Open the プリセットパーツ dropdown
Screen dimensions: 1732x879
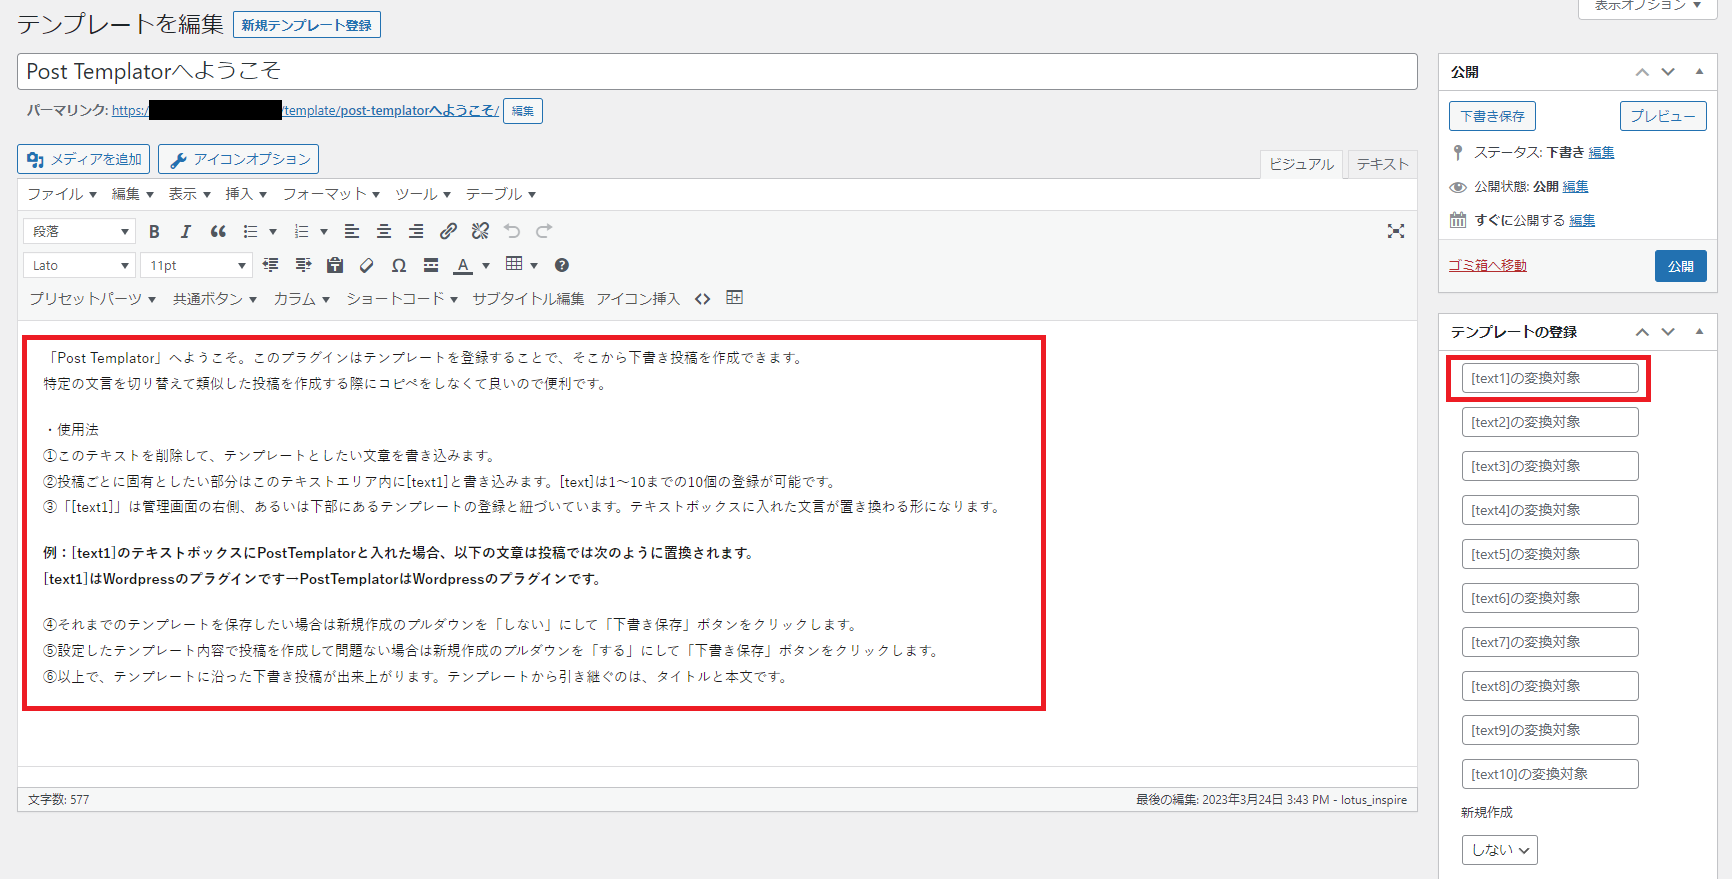tap(92, 299)
